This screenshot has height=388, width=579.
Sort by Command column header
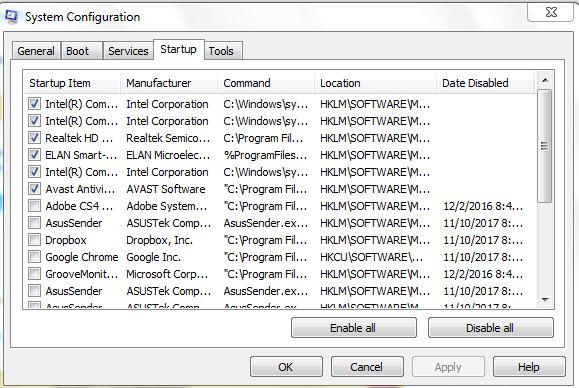pos(266,83)
